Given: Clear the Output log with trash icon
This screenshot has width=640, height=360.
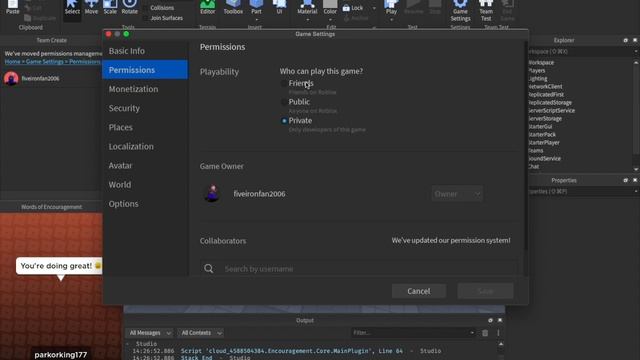Looking at the screenshot, I should point(485,333).
